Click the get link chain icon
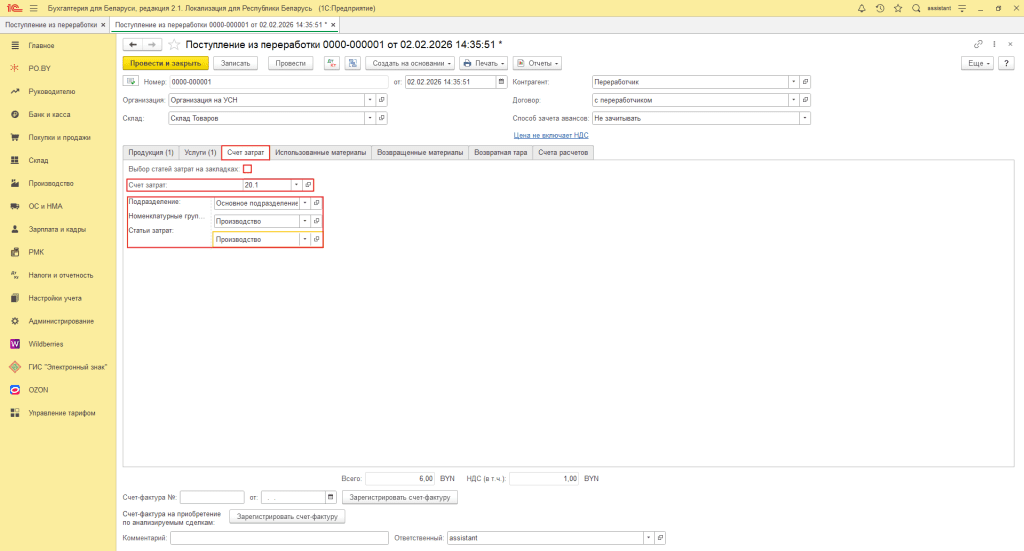 pos(978,44)
